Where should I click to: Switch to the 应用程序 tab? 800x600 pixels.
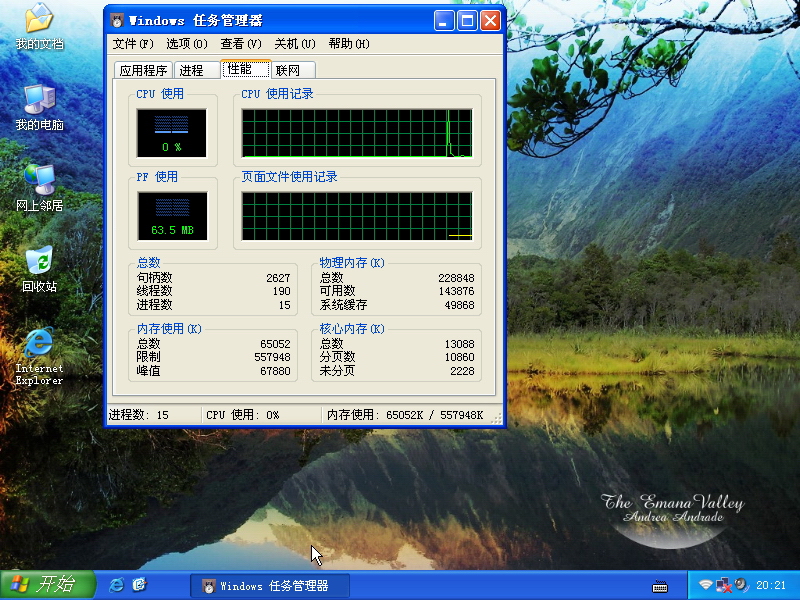pos(143,70)
